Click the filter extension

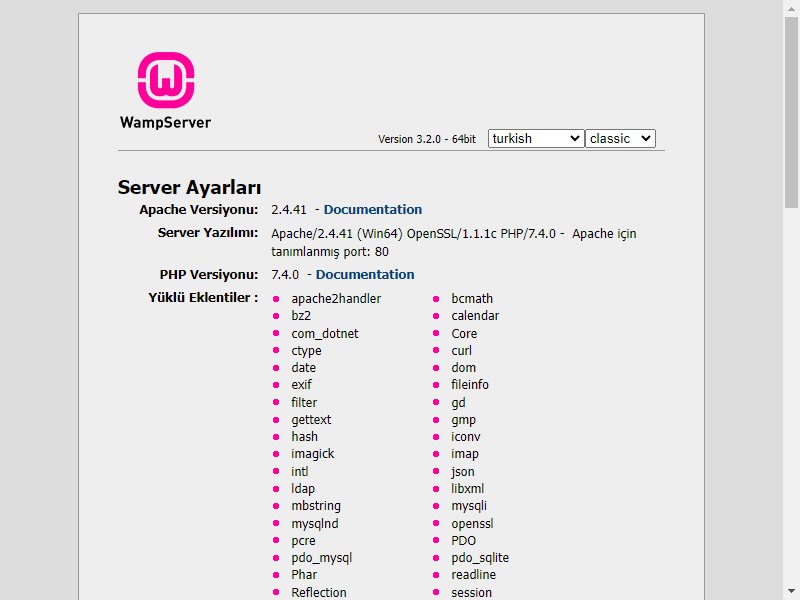coord(304,403)
